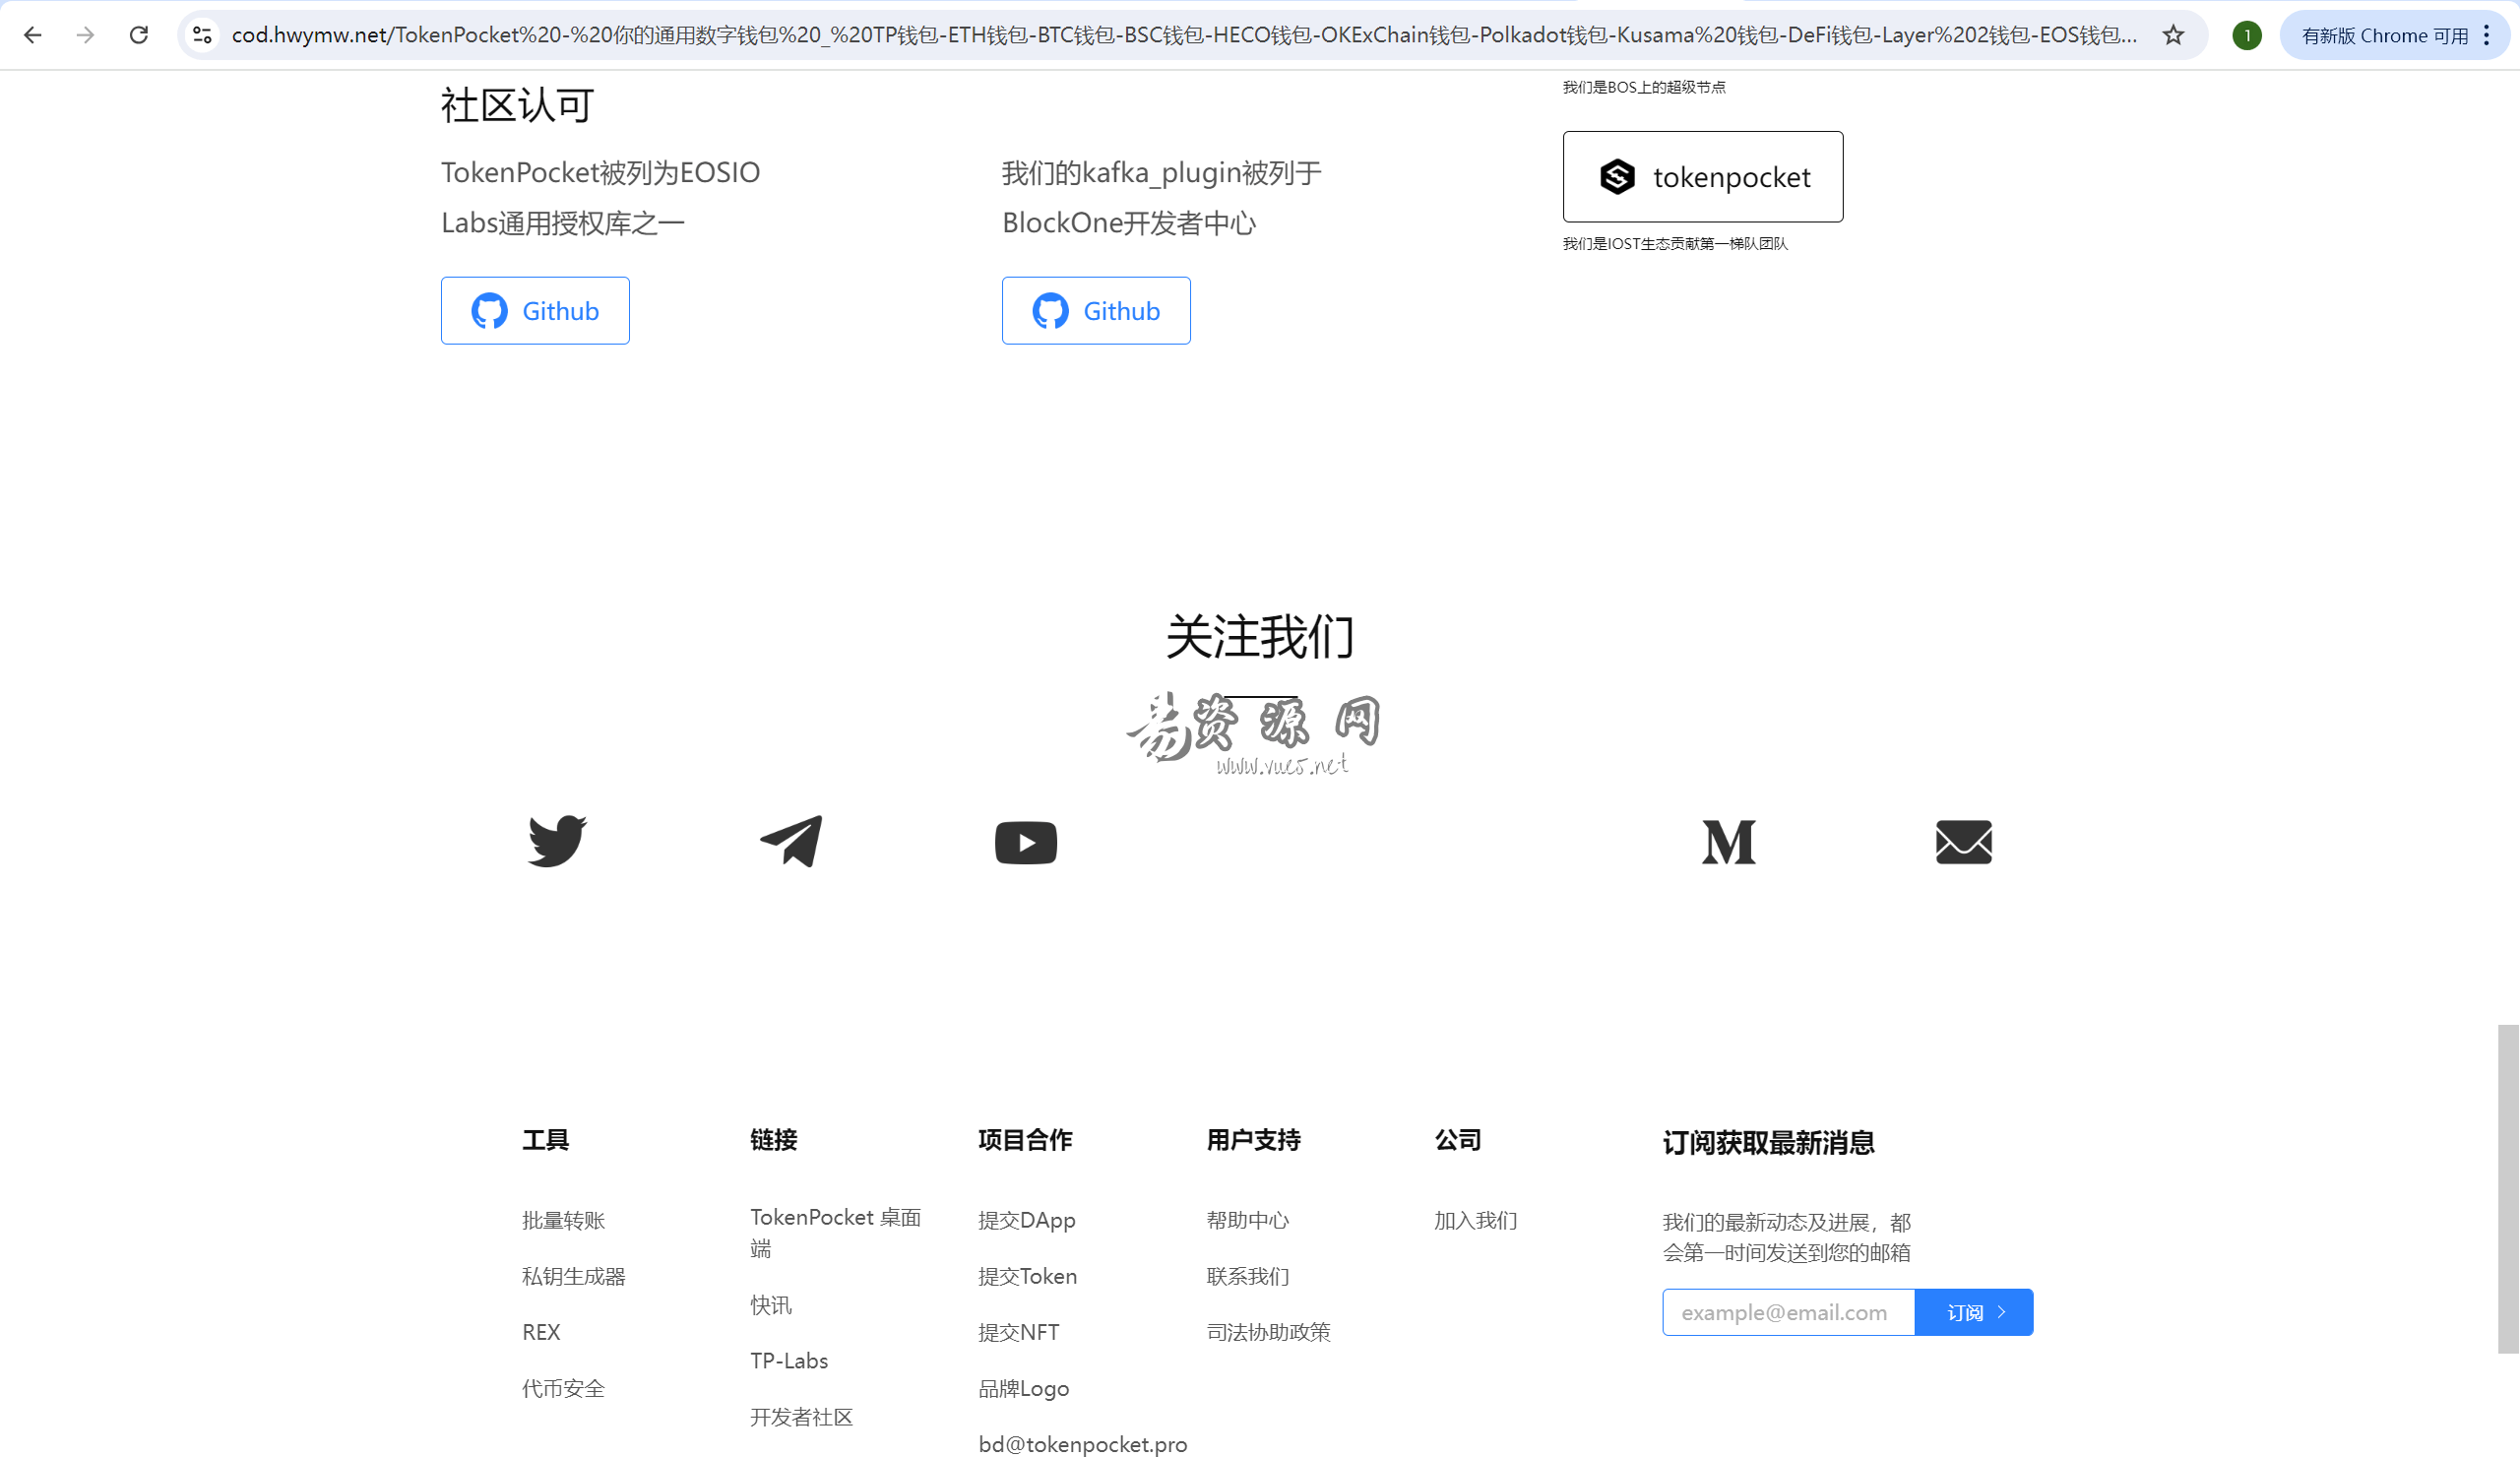Open 开发者社区 link
2520x1457 pixels.
pyautogui.click(x=801, y=1416)
